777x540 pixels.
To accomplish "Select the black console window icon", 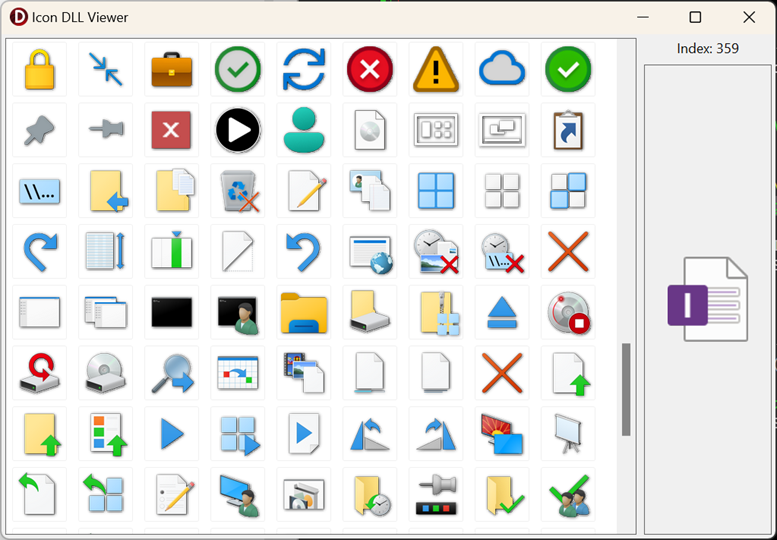I will (171, 312).
